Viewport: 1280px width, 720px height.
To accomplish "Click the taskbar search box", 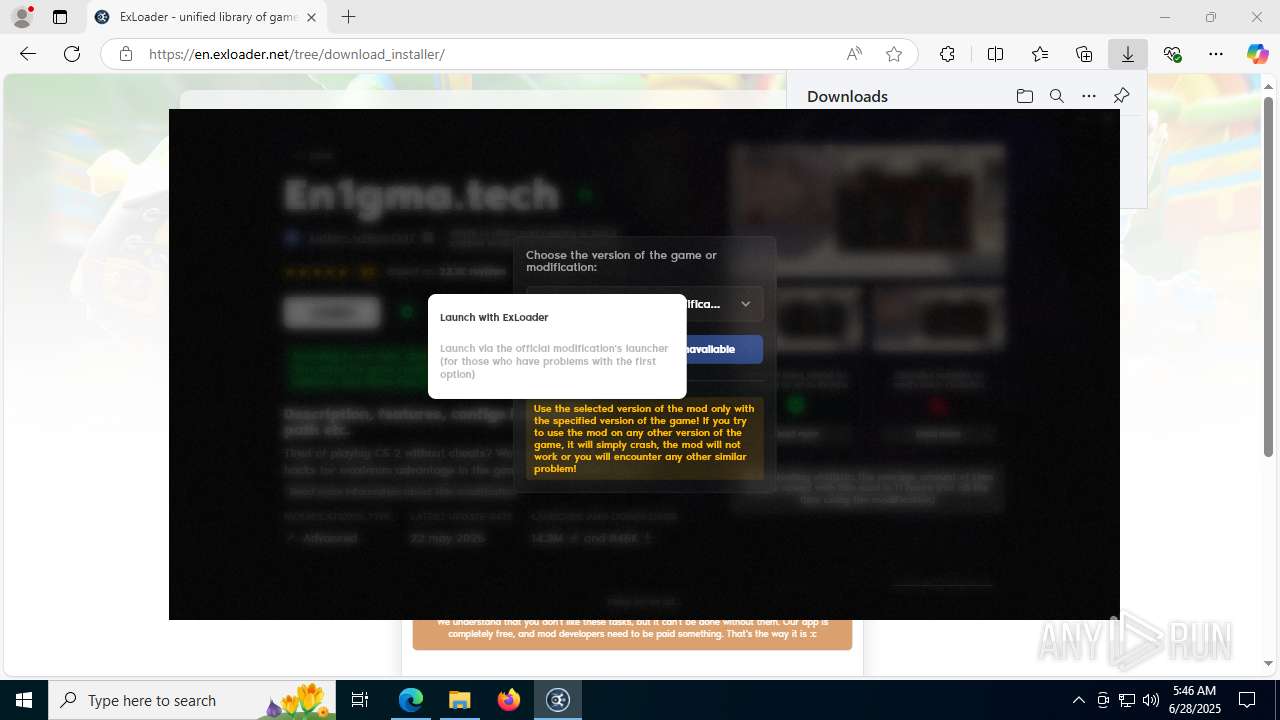I will pos(192,700).
